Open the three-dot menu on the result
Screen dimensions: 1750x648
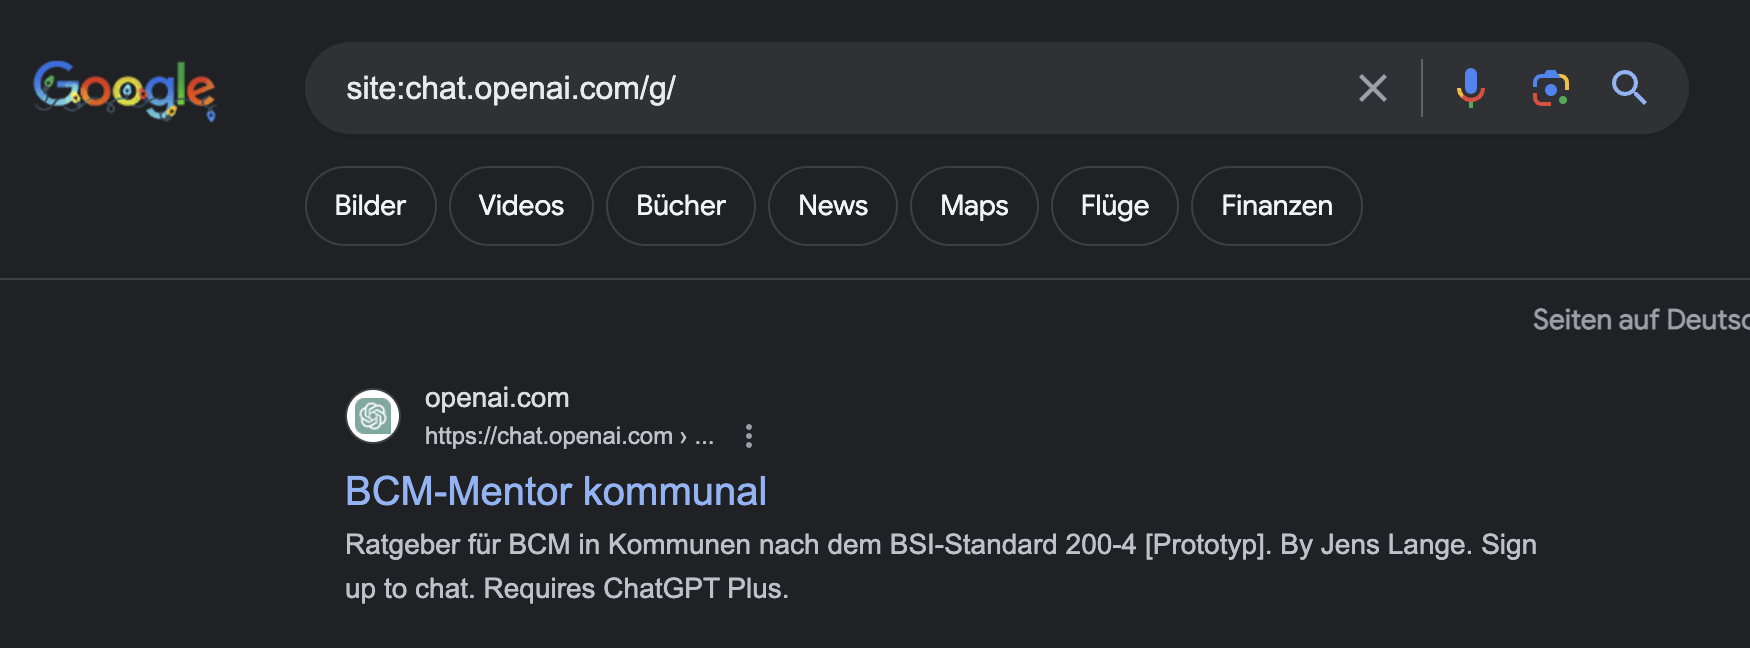749,435
